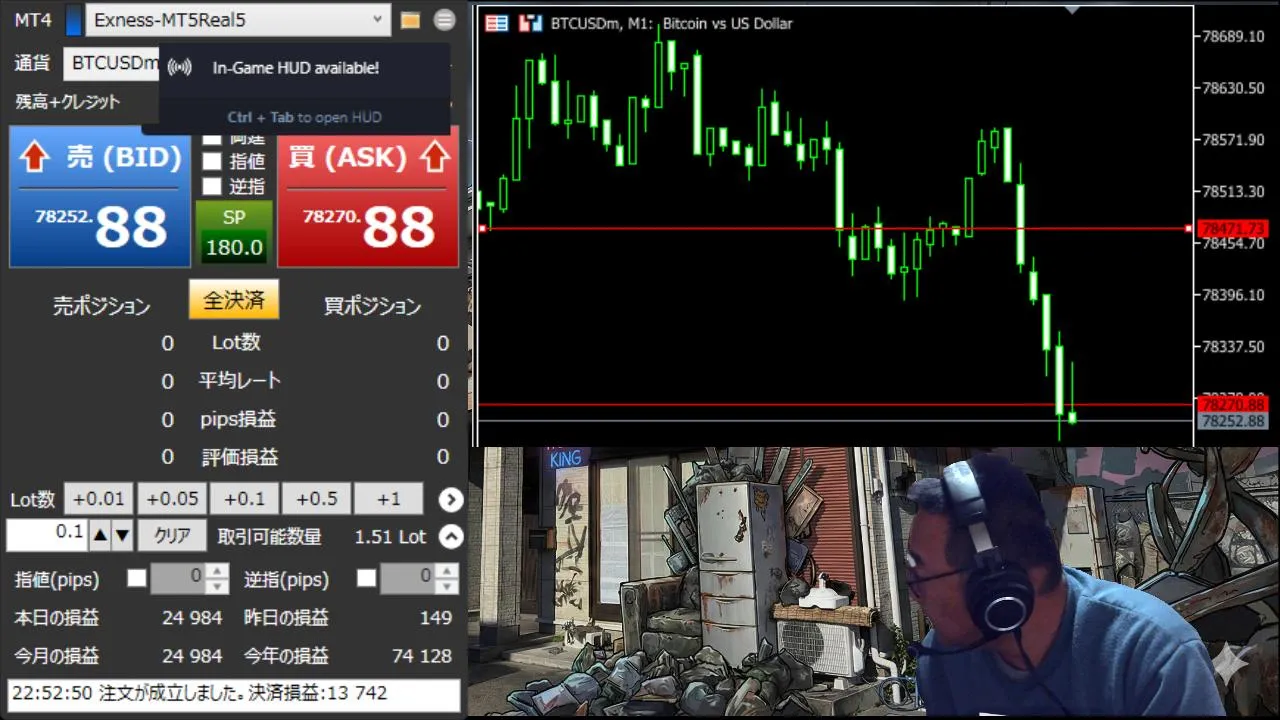The width and height of the screenshot is (1280, 720).
Task: Click the 全決済 close-all button
Action: point(234,300)
